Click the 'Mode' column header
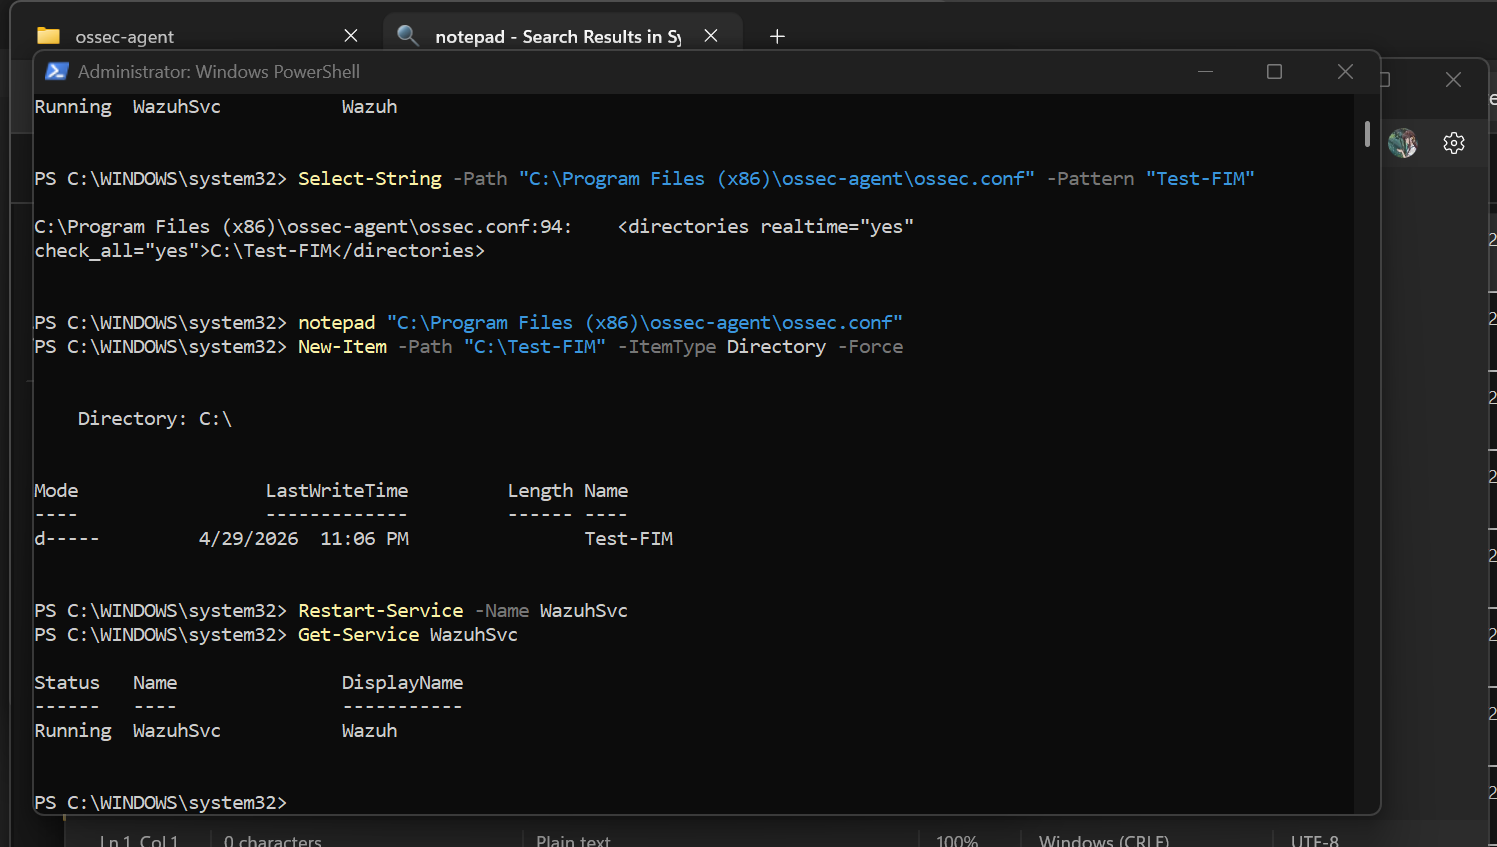This screenshot has width=1497, height=847. (56, 490)
